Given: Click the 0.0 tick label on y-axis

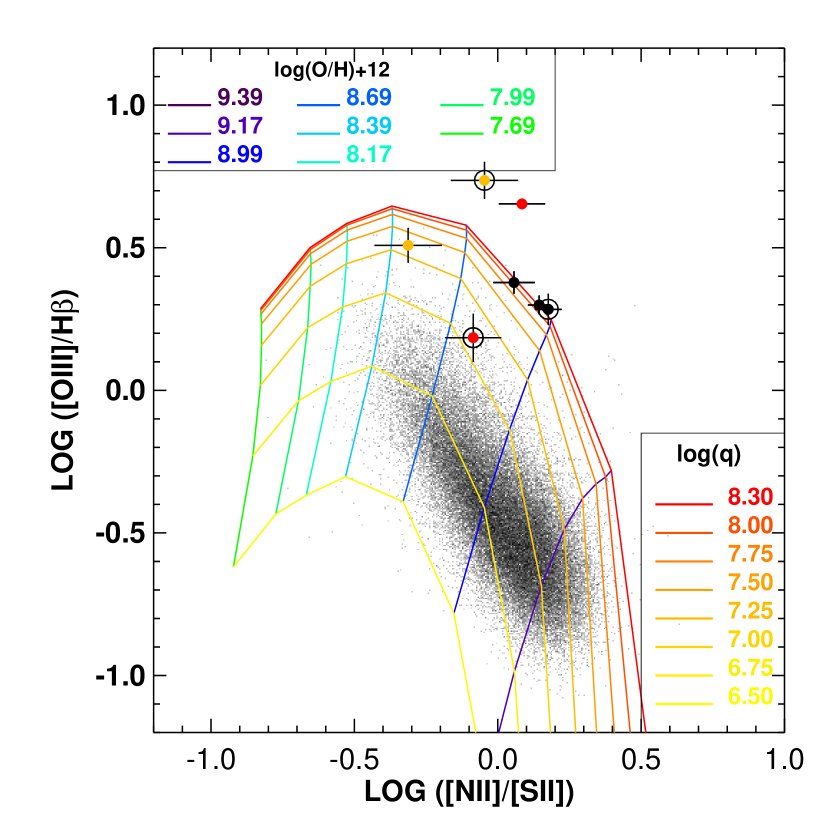Looking at the screenshot, I should pos(125,391).
